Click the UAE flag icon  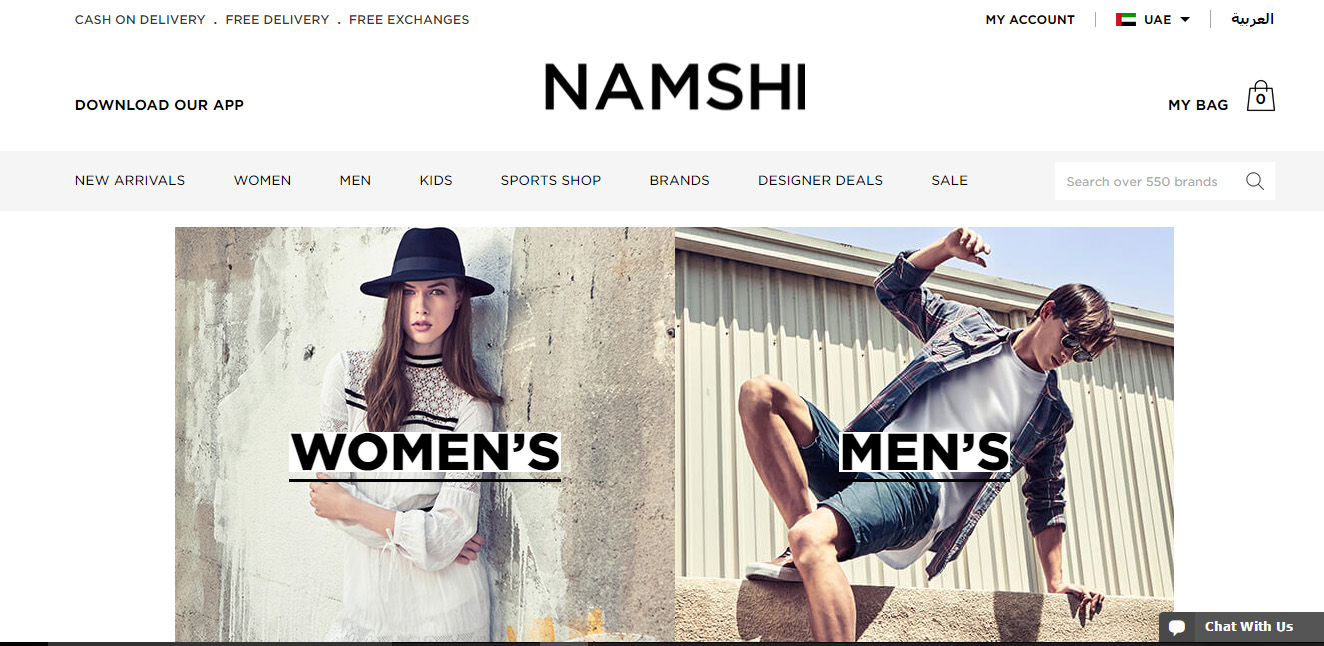(x=1126, y=19)
